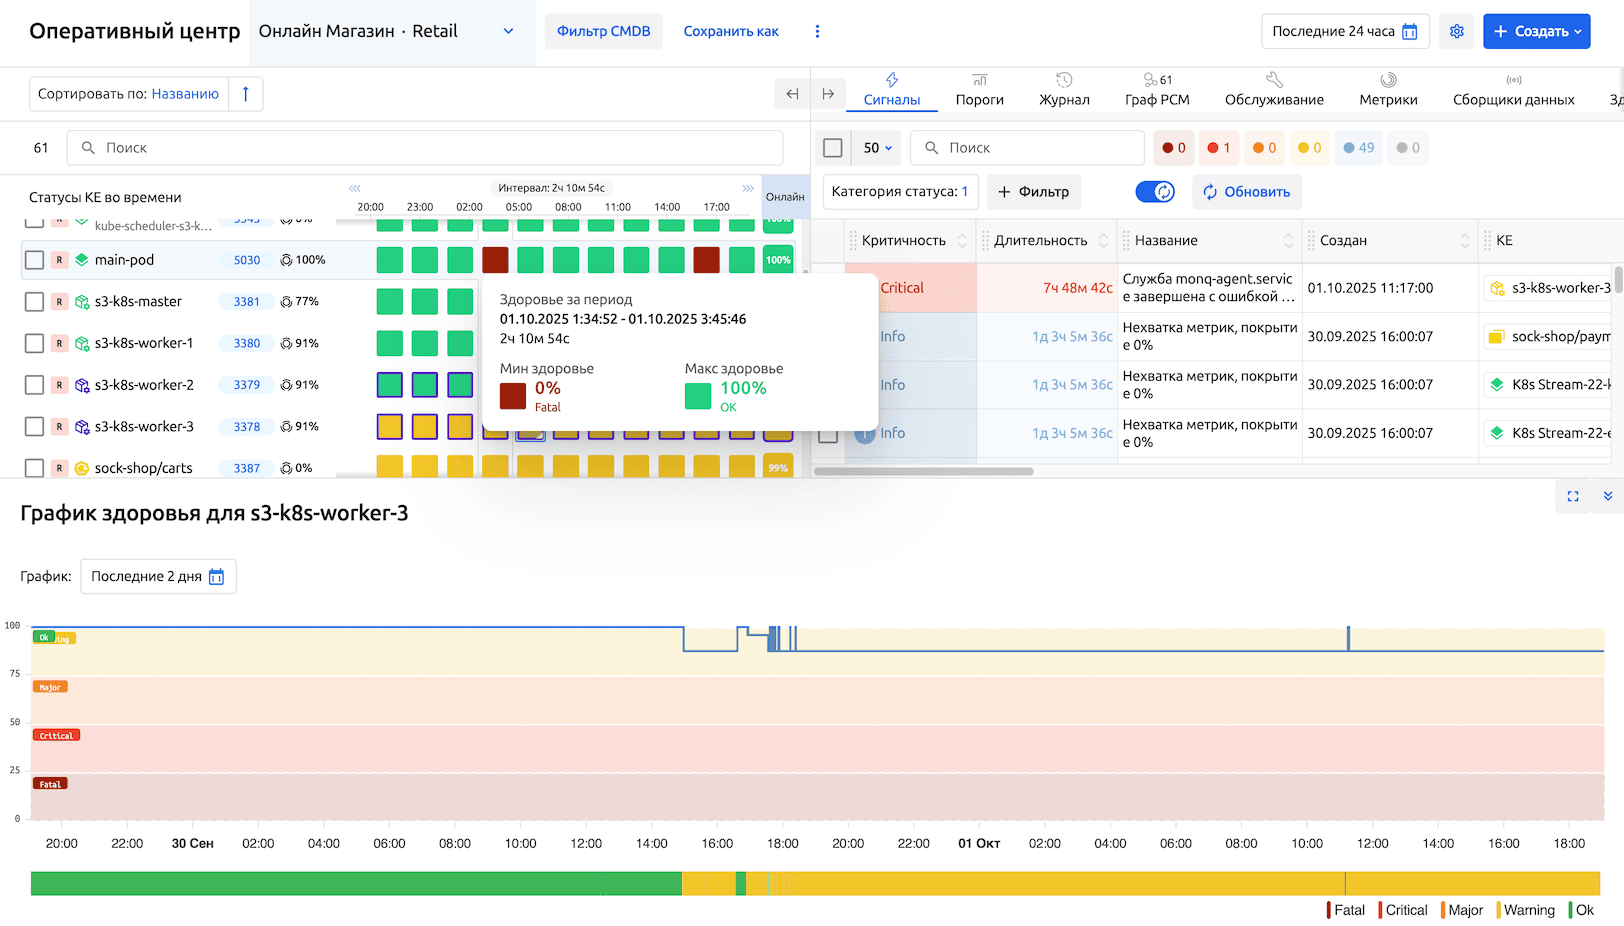
Task: Collapse health graph with double chevron icon
Action: 1607,496
